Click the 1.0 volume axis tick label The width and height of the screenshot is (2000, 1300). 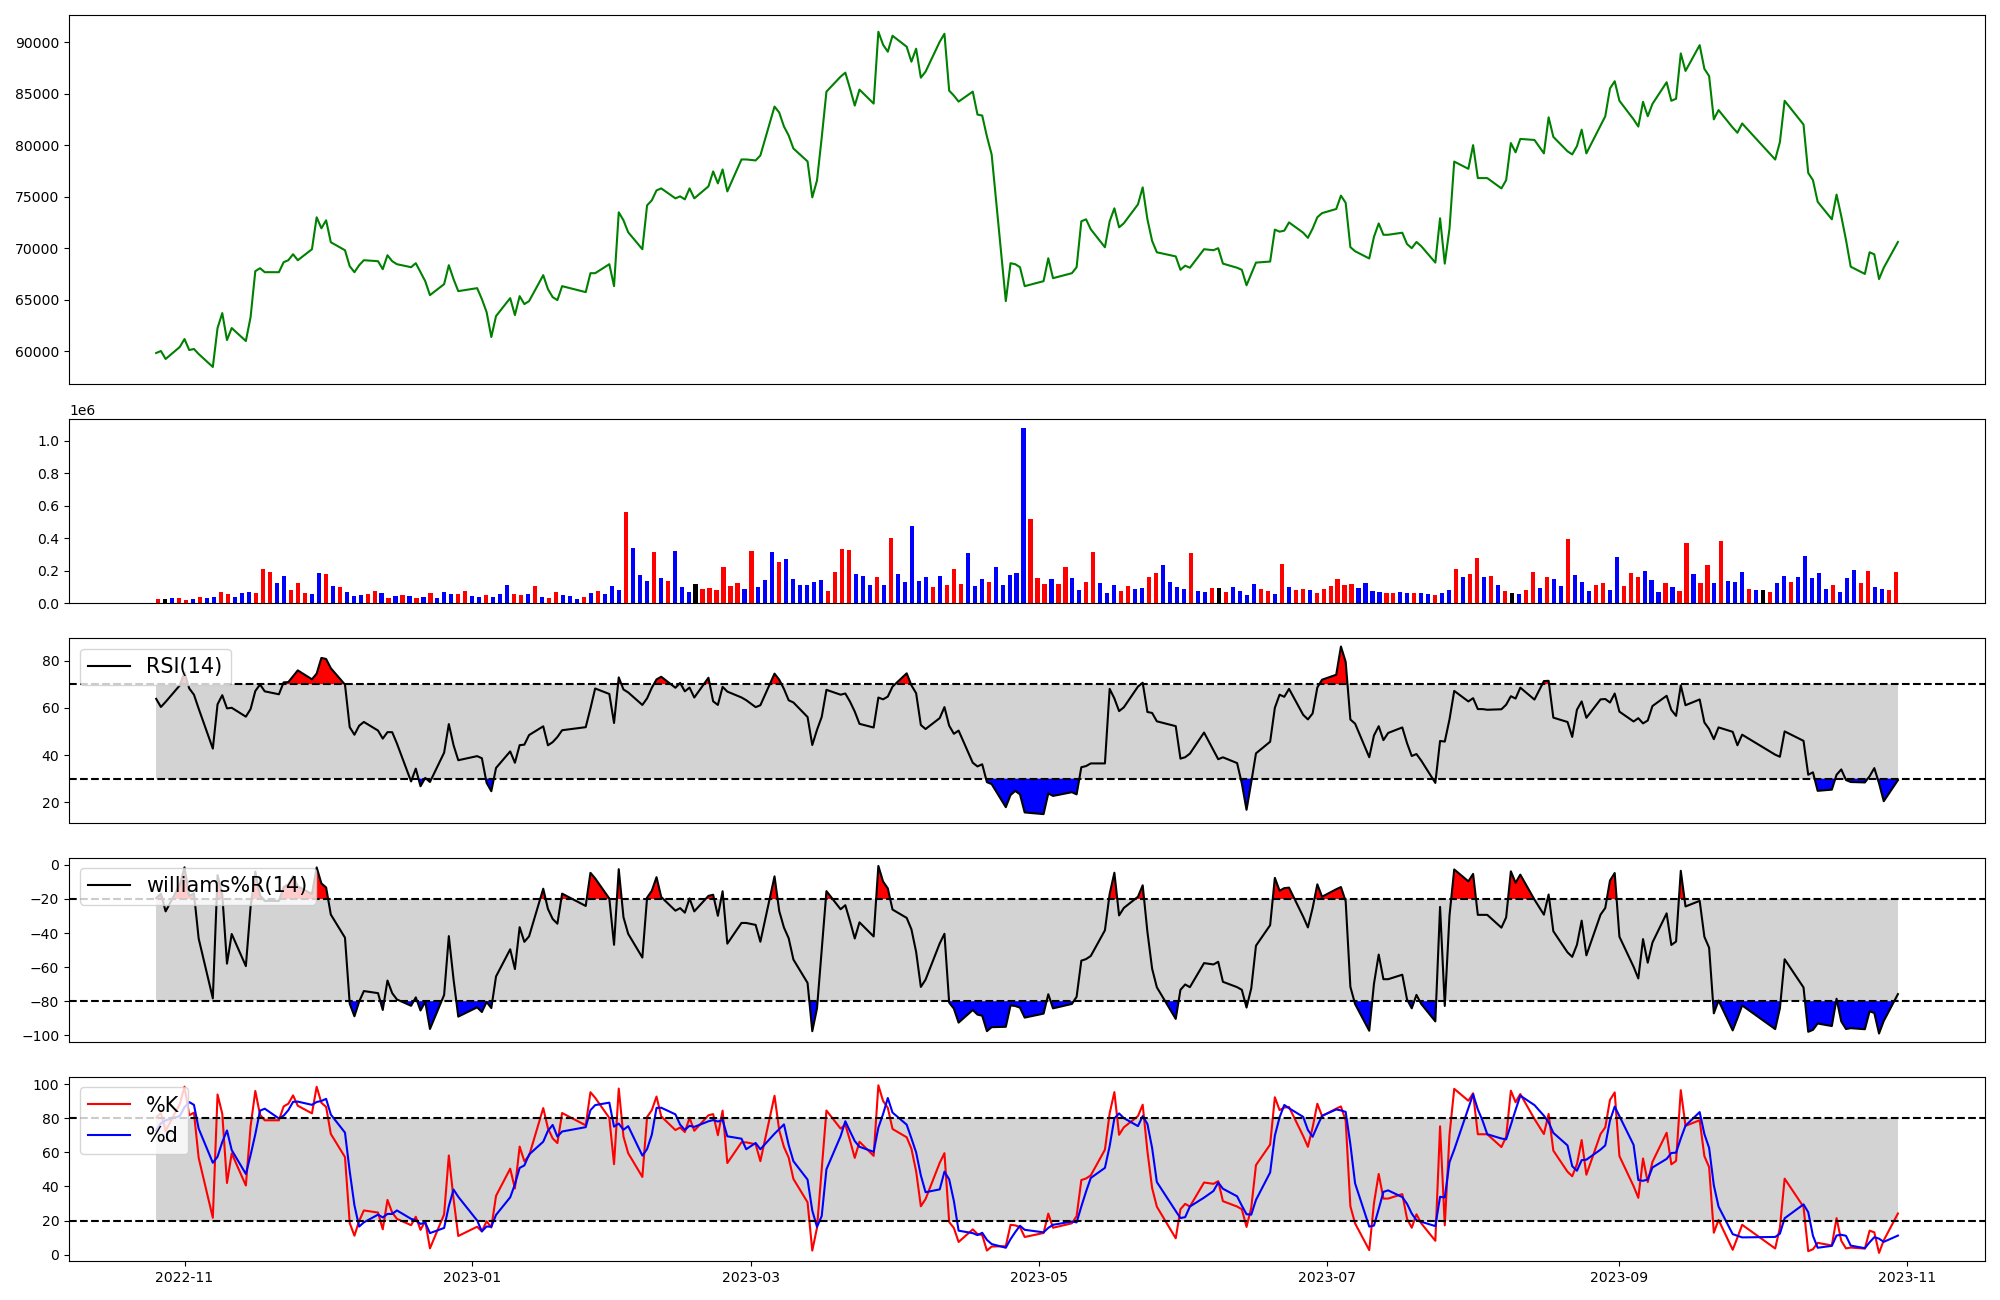[x=48, y=442]
